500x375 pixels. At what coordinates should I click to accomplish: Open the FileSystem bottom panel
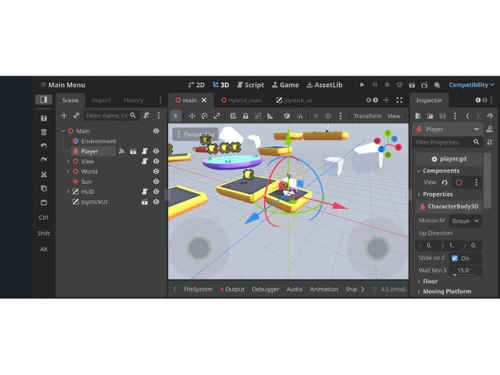click(198, 289)
